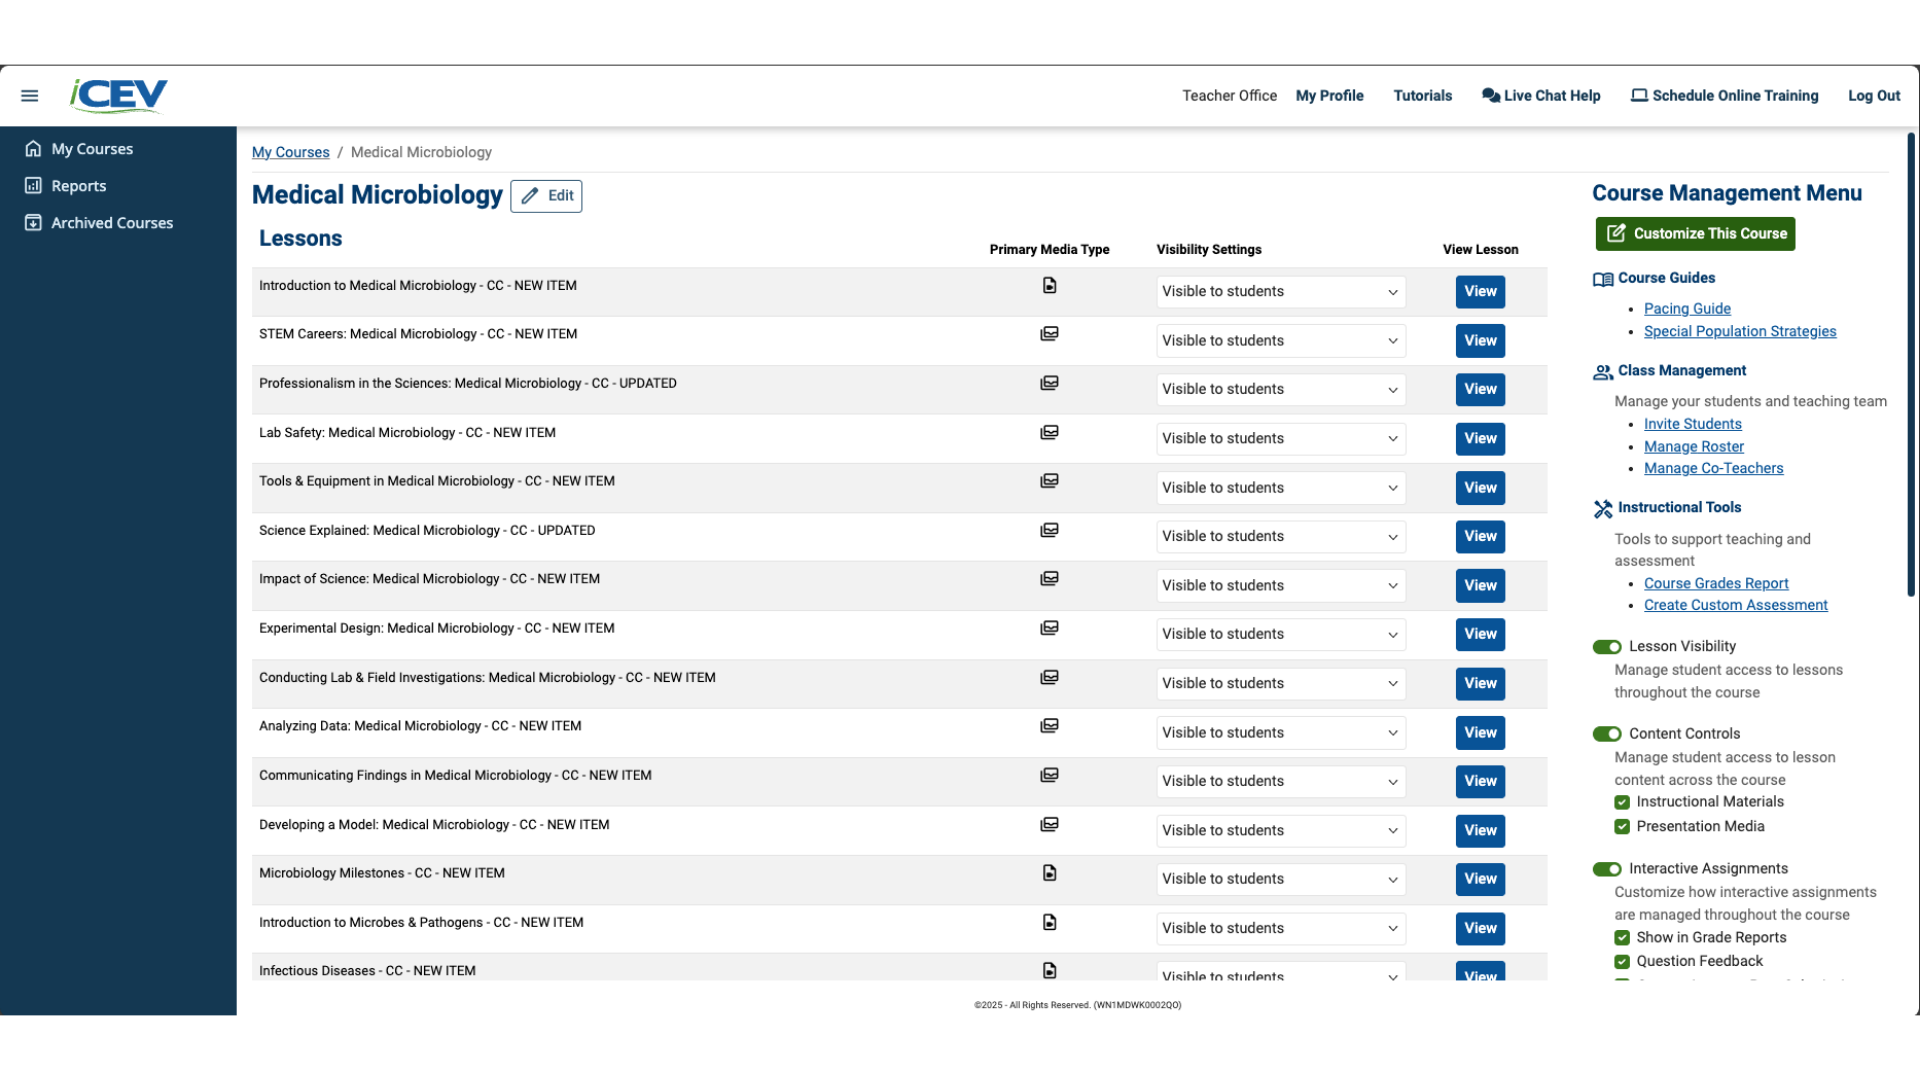Image resolution: width=1920 pixels, height=1080 pixels.
Task: Uncheck the Presentation Media checkbox
Action: click(1622, 827)
